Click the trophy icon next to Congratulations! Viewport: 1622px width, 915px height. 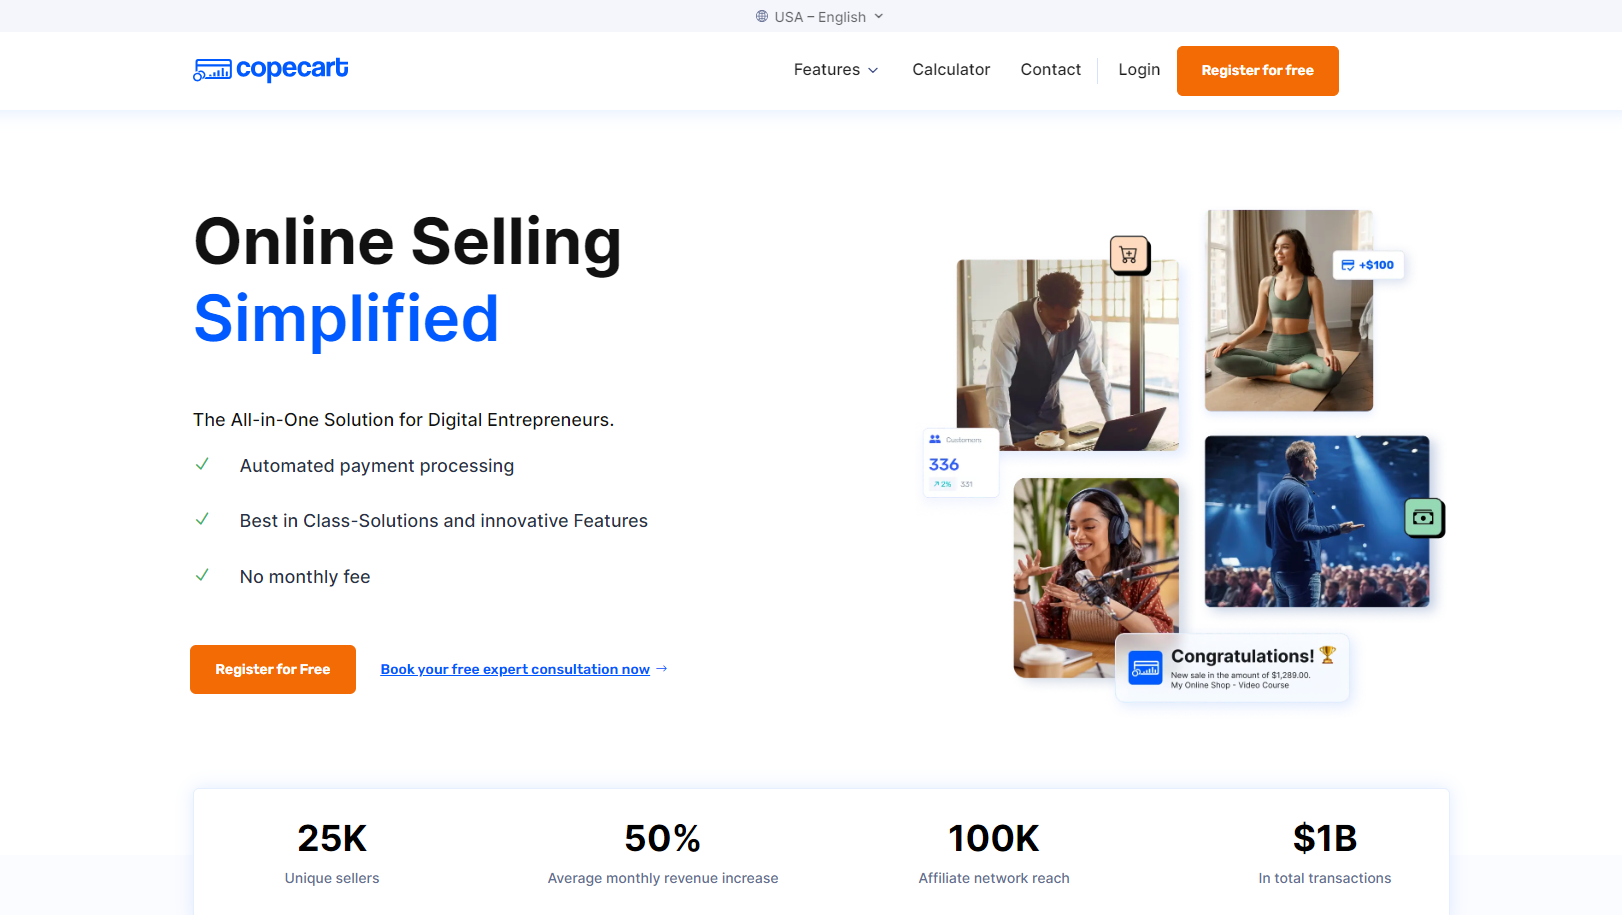[1328, 655]
